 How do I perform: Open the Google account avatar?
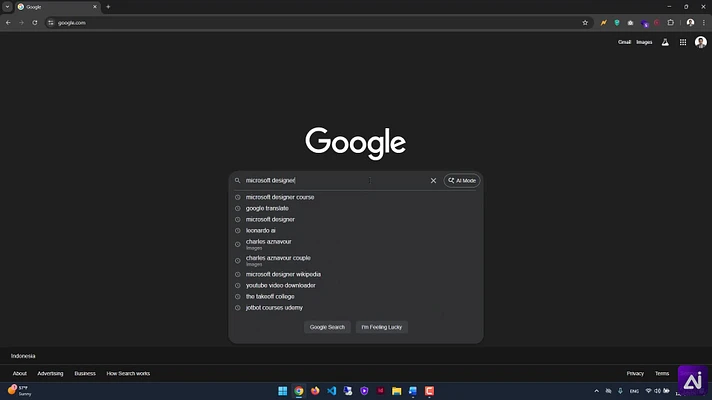(701, 42)
